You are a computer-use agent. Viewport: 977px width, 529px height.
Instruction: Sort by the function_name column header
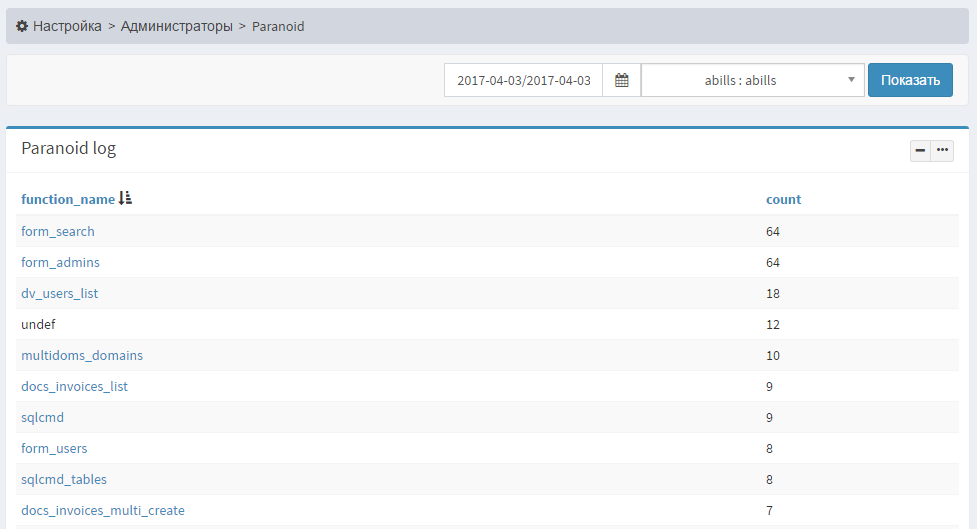(68, 199)
